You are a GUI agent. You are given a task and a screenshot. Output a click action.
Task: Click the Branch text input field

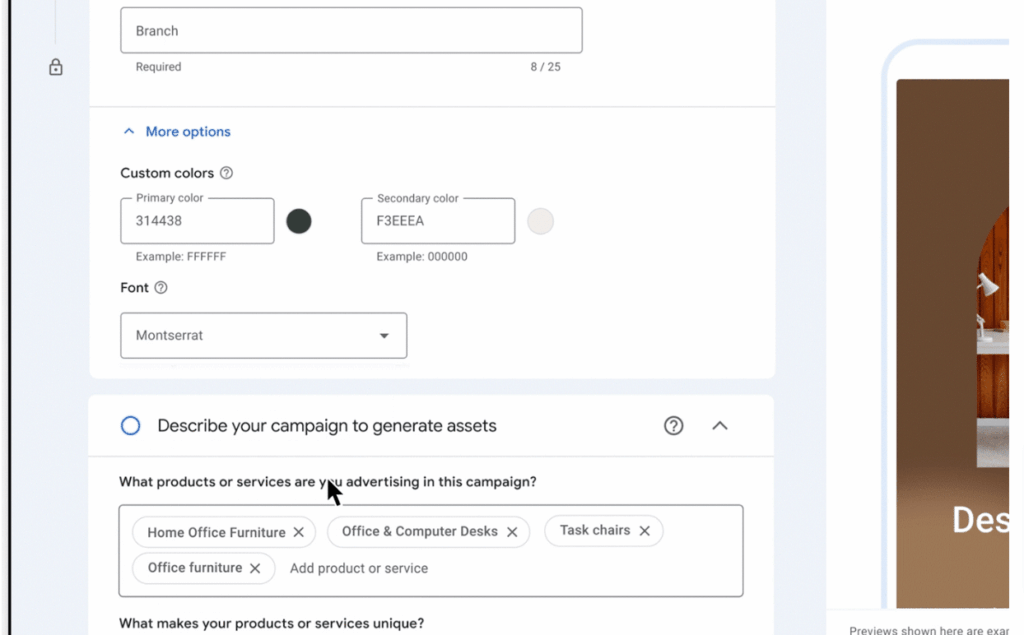(351, 31)
